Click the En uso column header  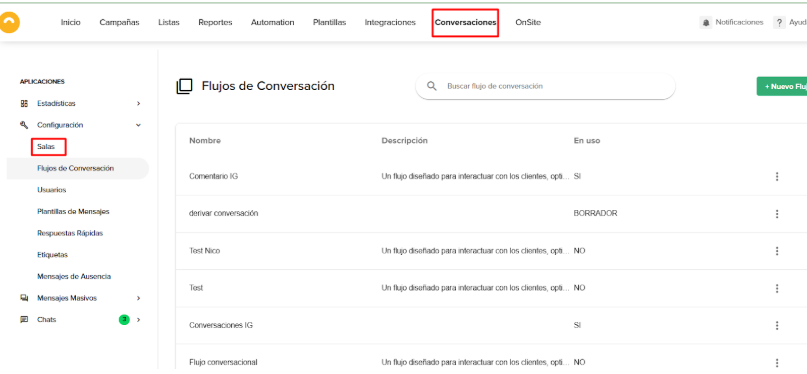587,140
